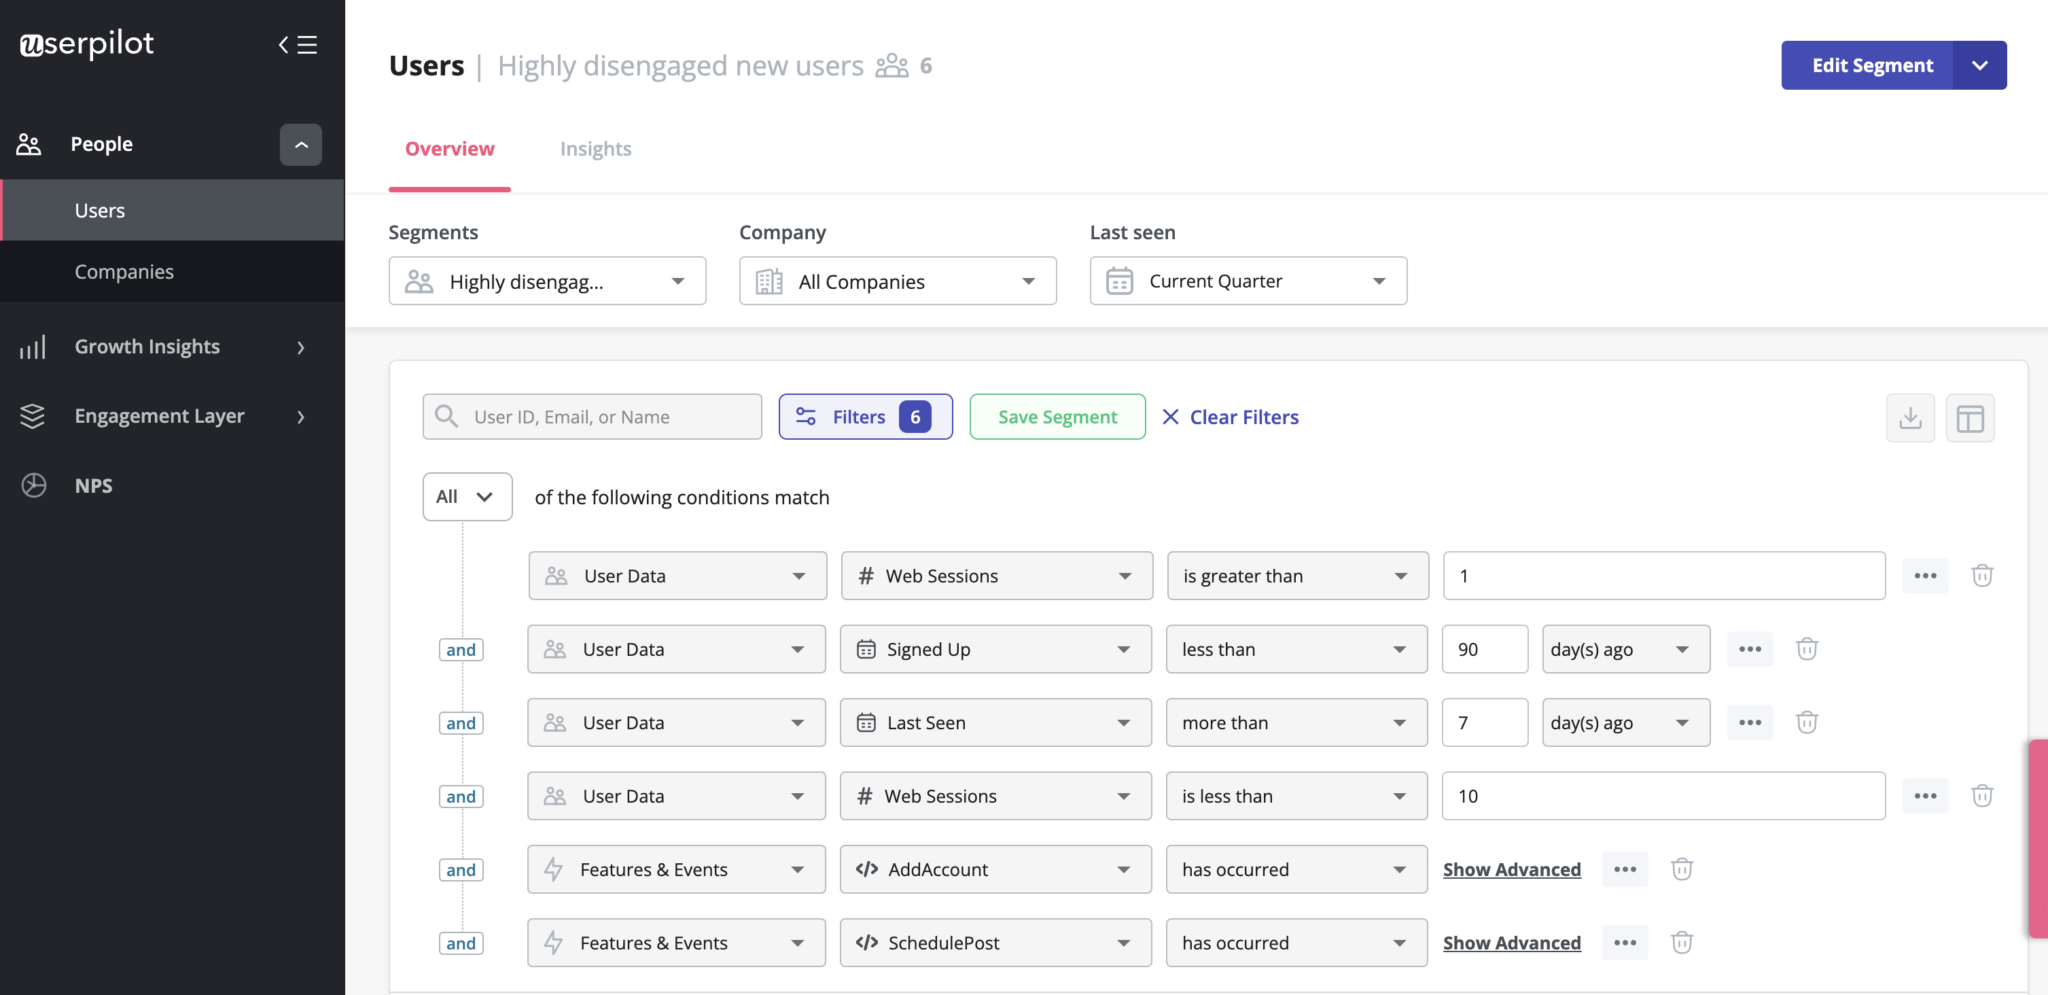Select the Companies menu item
The image size is (2048, 995).
point(124,271)
